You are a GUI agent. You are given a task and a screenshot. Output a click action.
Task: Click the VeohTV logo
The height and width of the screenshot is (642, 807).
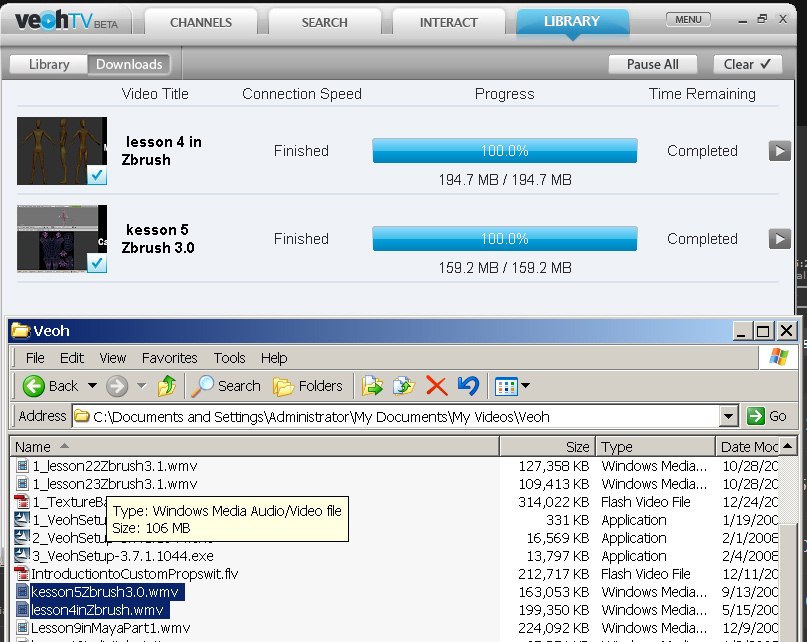pos(66,21)
